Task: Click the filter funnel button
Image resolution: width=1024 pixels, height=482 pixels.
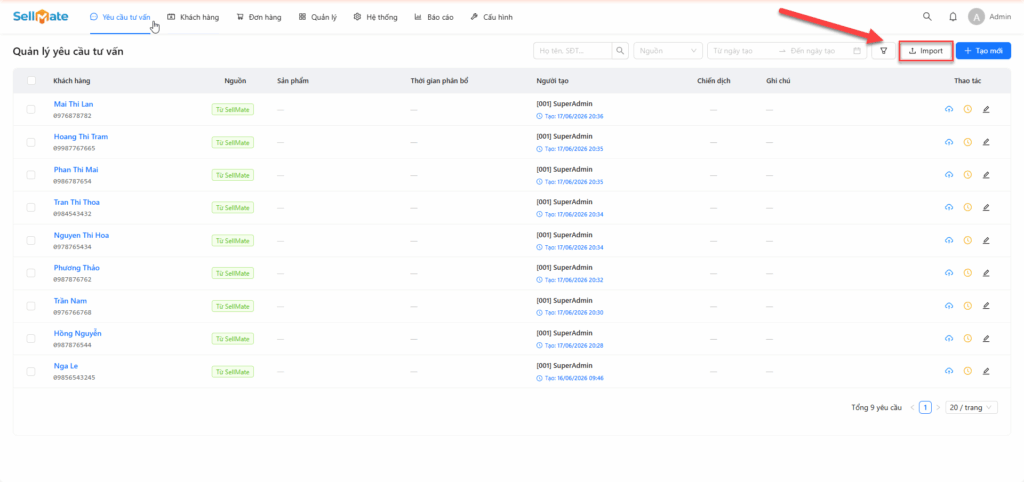Action: [x=884, y=51]
